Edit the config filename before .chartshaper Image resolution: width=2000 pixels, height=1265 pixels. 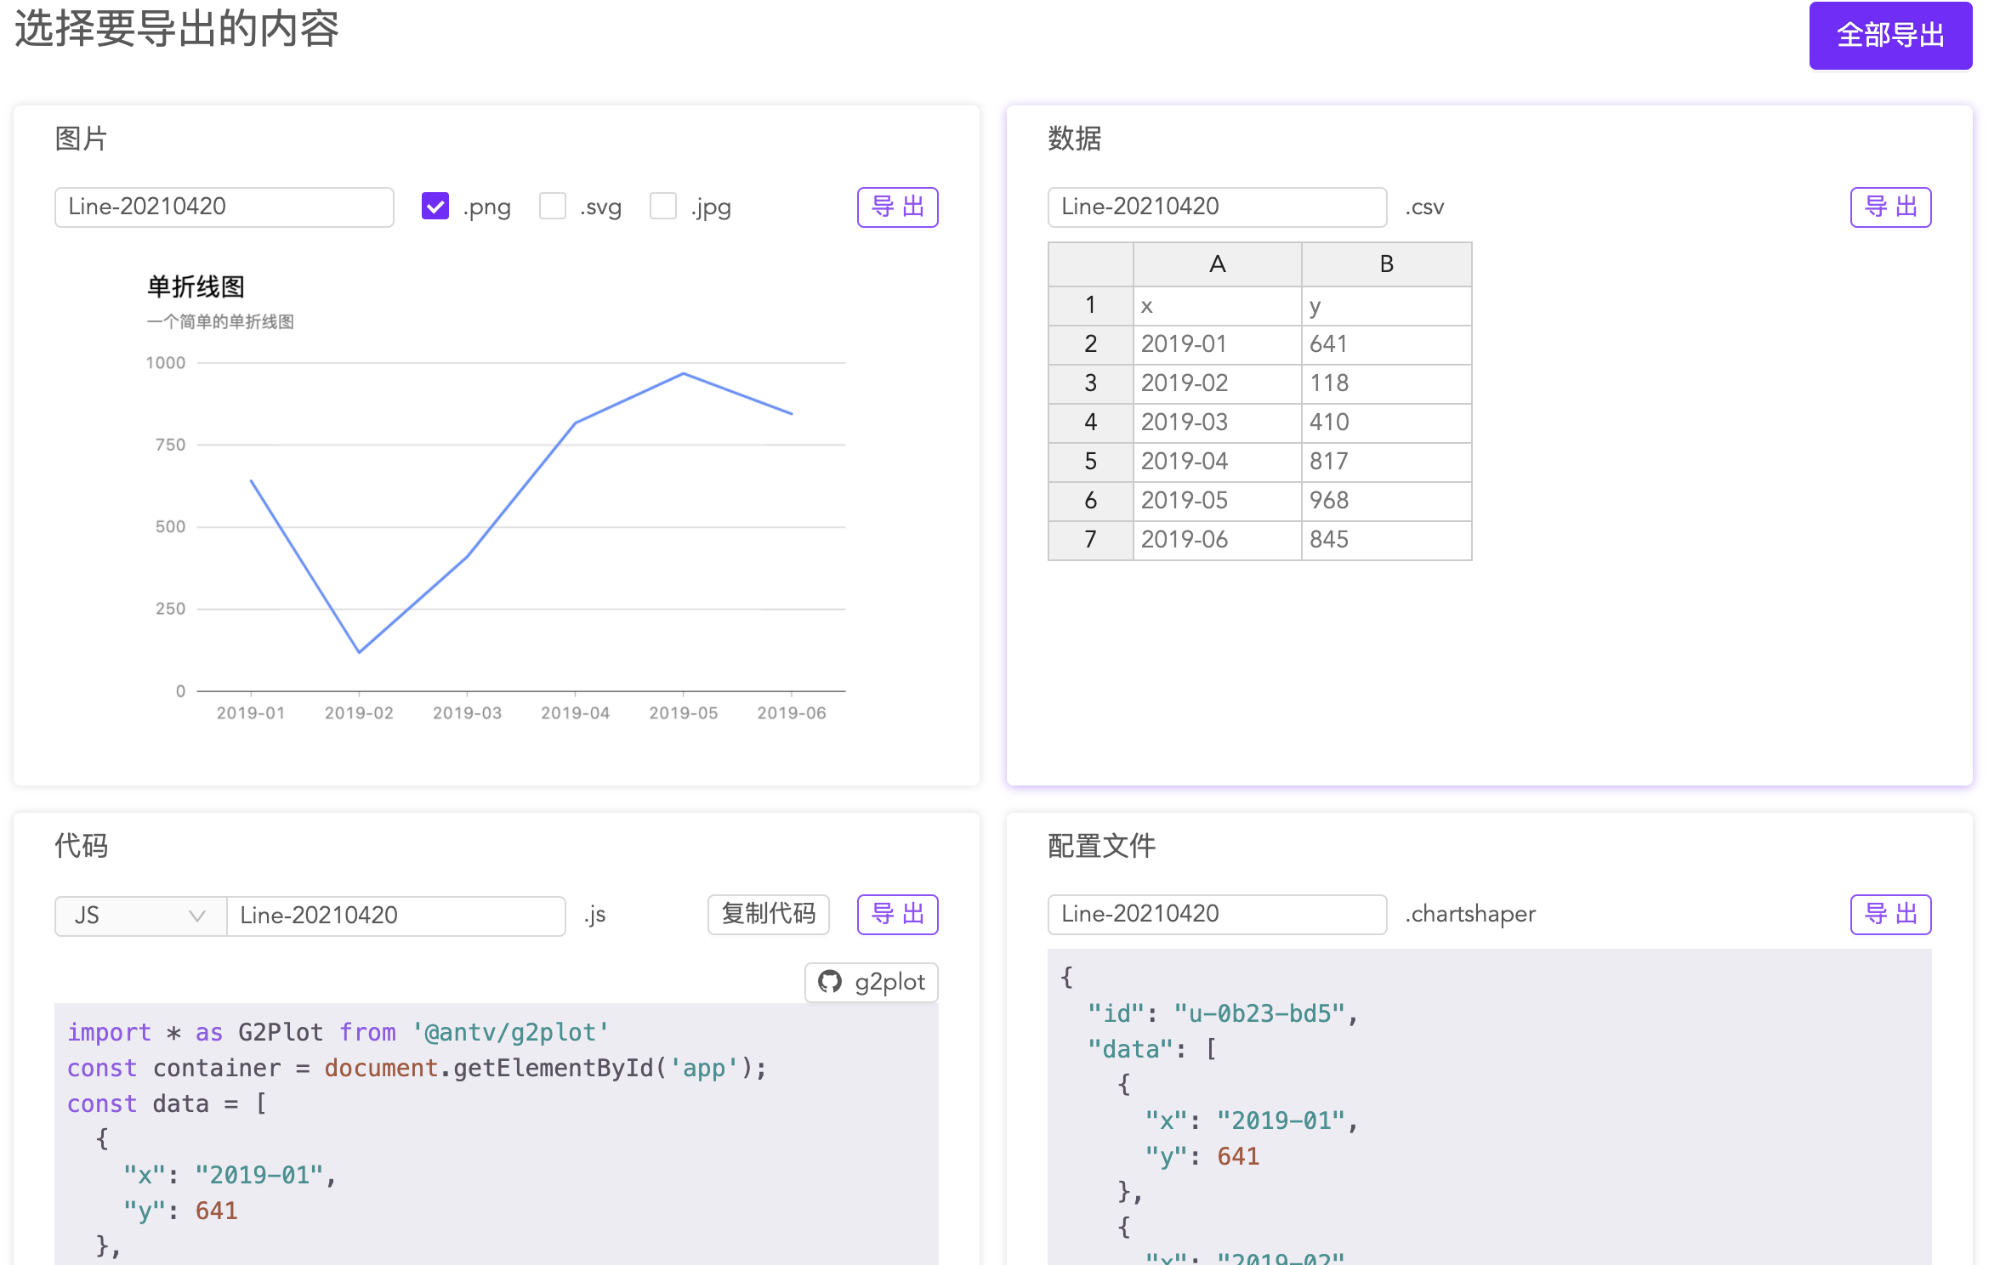(x=1217, y=914)
